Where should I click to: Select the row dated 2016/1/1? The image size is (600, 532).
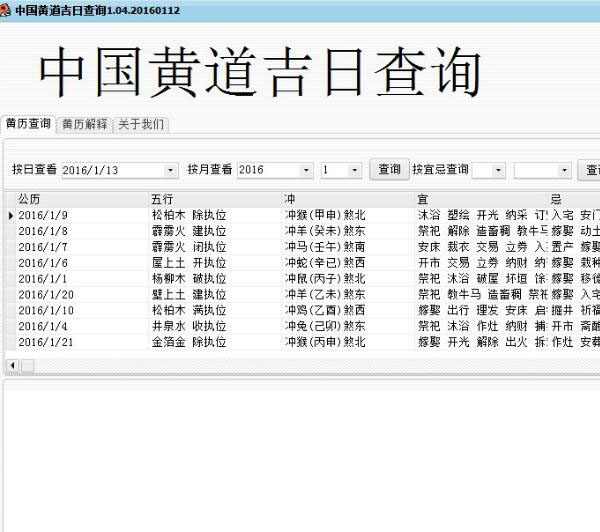[x=302, y=279]
